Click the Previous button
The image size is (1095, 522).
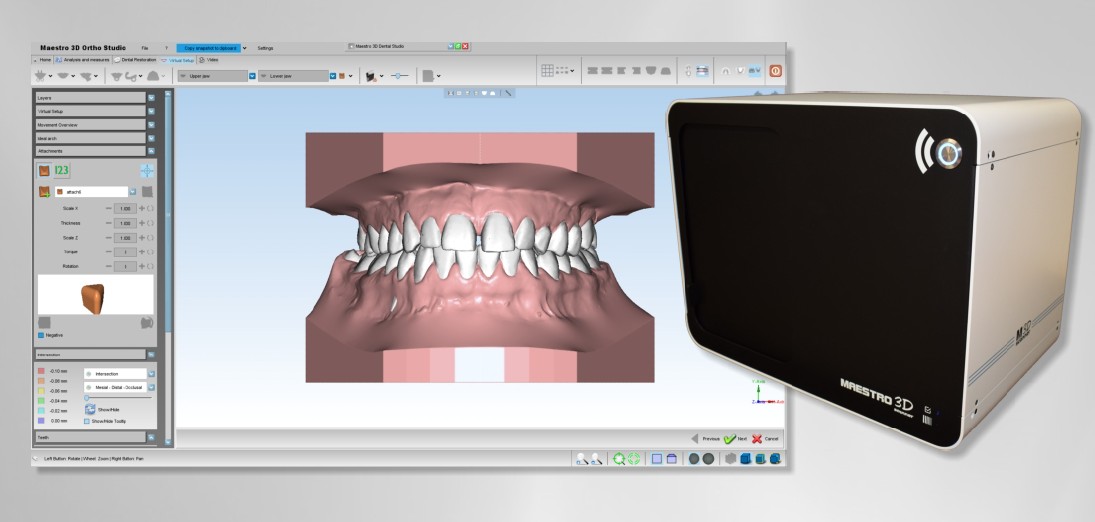[x=705, y=439]
